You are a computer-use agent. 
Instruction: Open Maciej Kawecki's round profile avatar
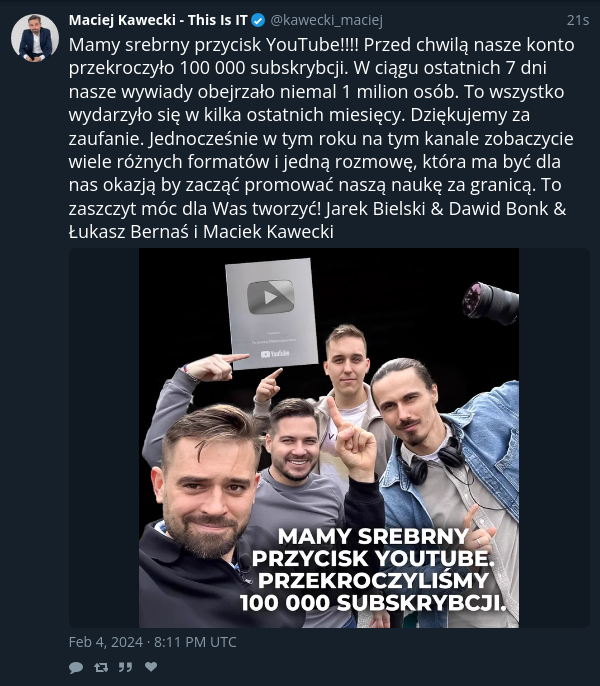[x=35, y=38]
